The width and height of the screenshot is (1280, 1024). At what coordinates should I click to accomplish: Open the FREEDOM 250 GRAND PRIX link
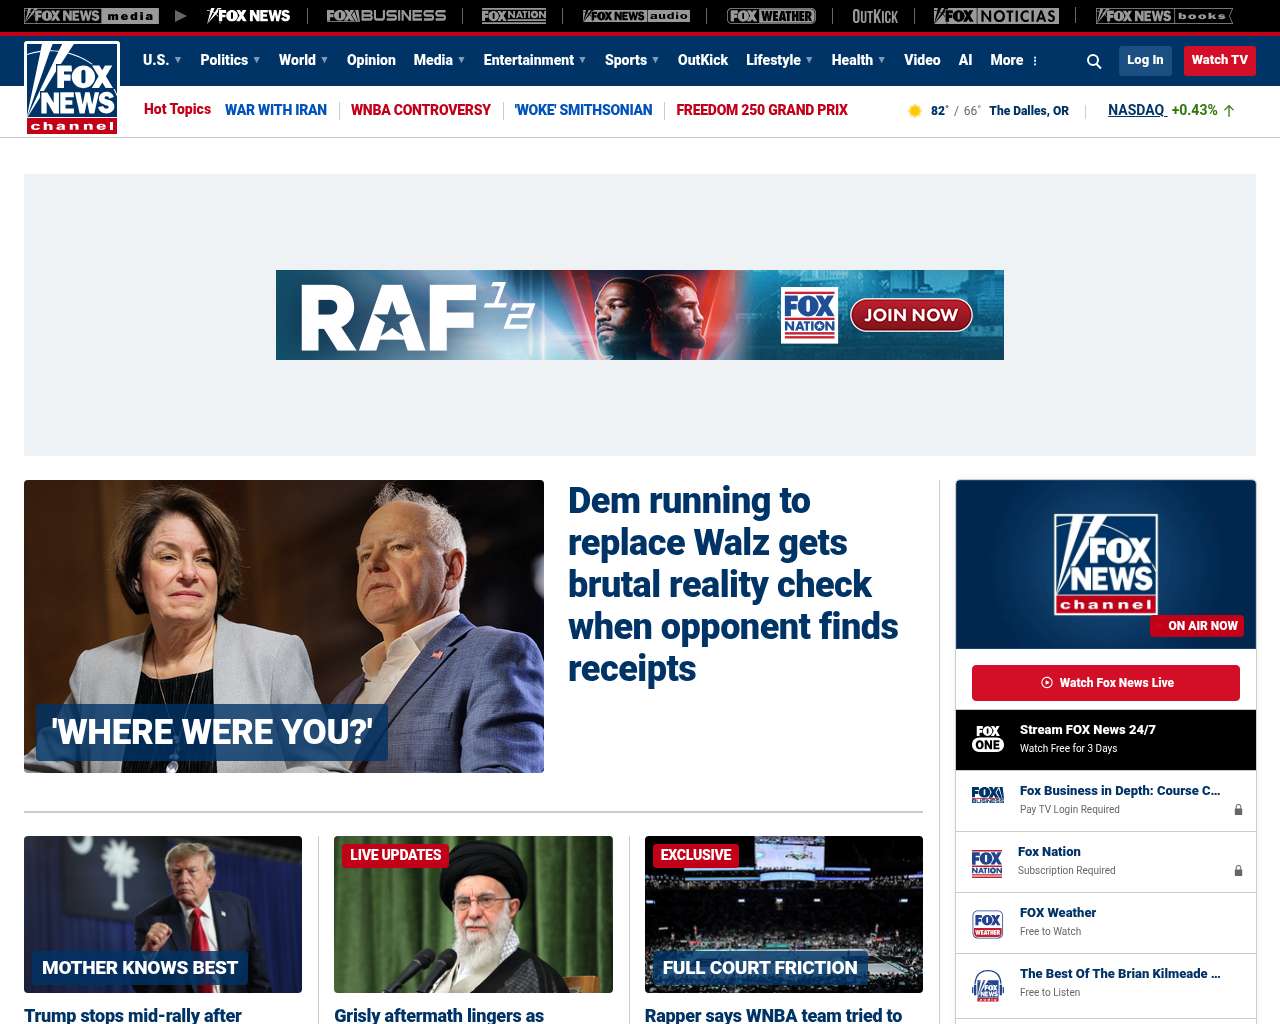(762, 110)
